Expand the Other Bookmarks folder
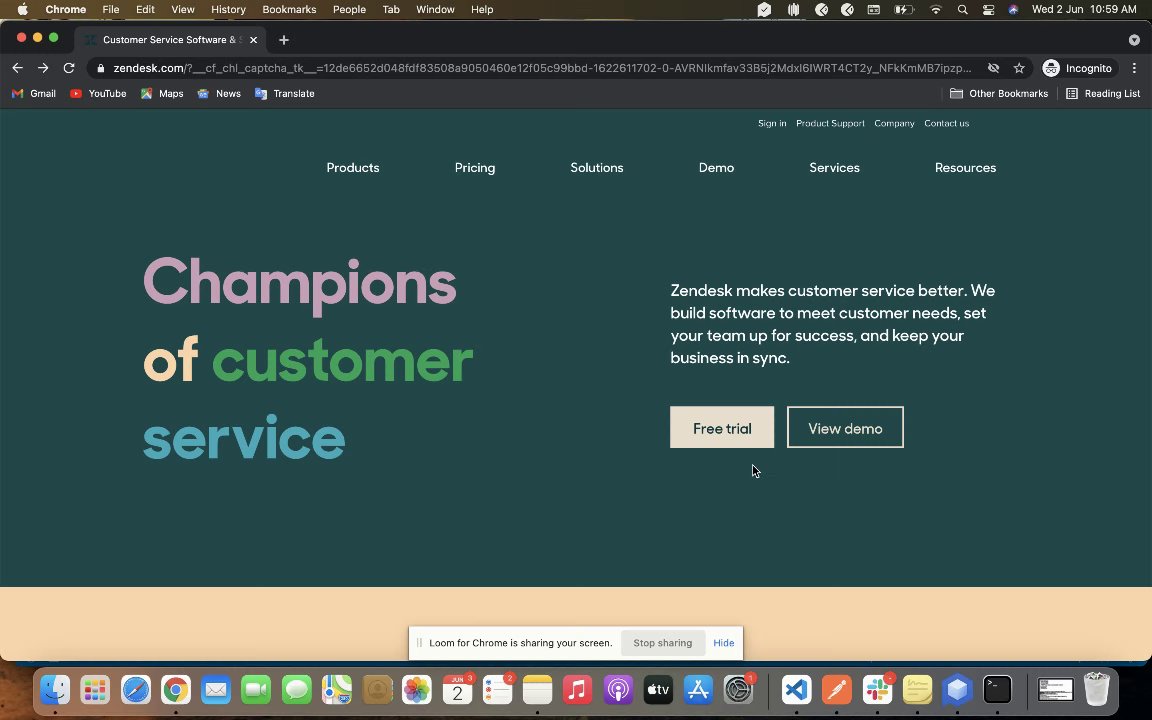1152x720 pixels. pyautogui.click(x=999, y=93)
